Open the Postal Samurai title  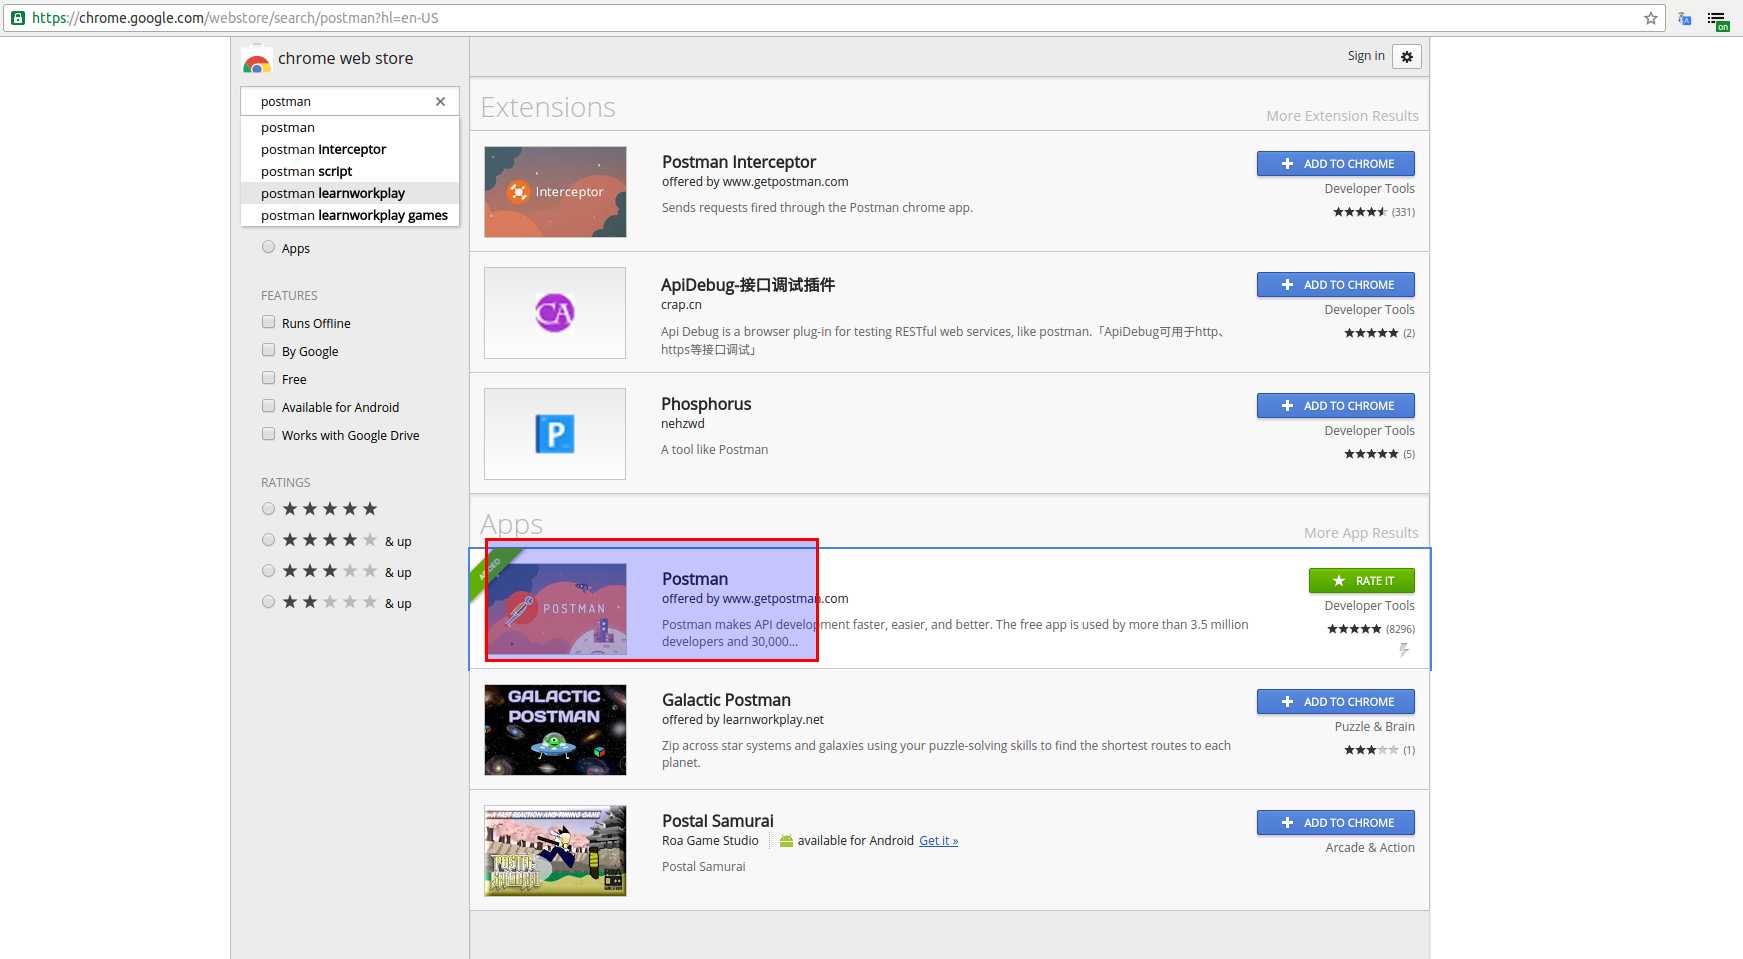tap(718, 821)
